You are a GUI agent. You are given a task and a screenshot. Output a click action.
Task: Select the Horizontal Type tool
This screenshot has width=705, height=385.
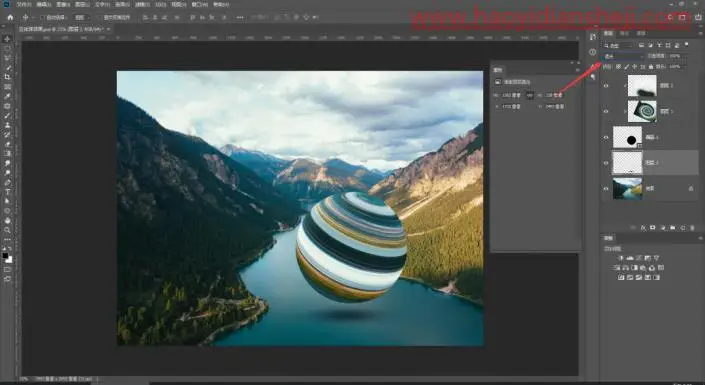point(7,192)
